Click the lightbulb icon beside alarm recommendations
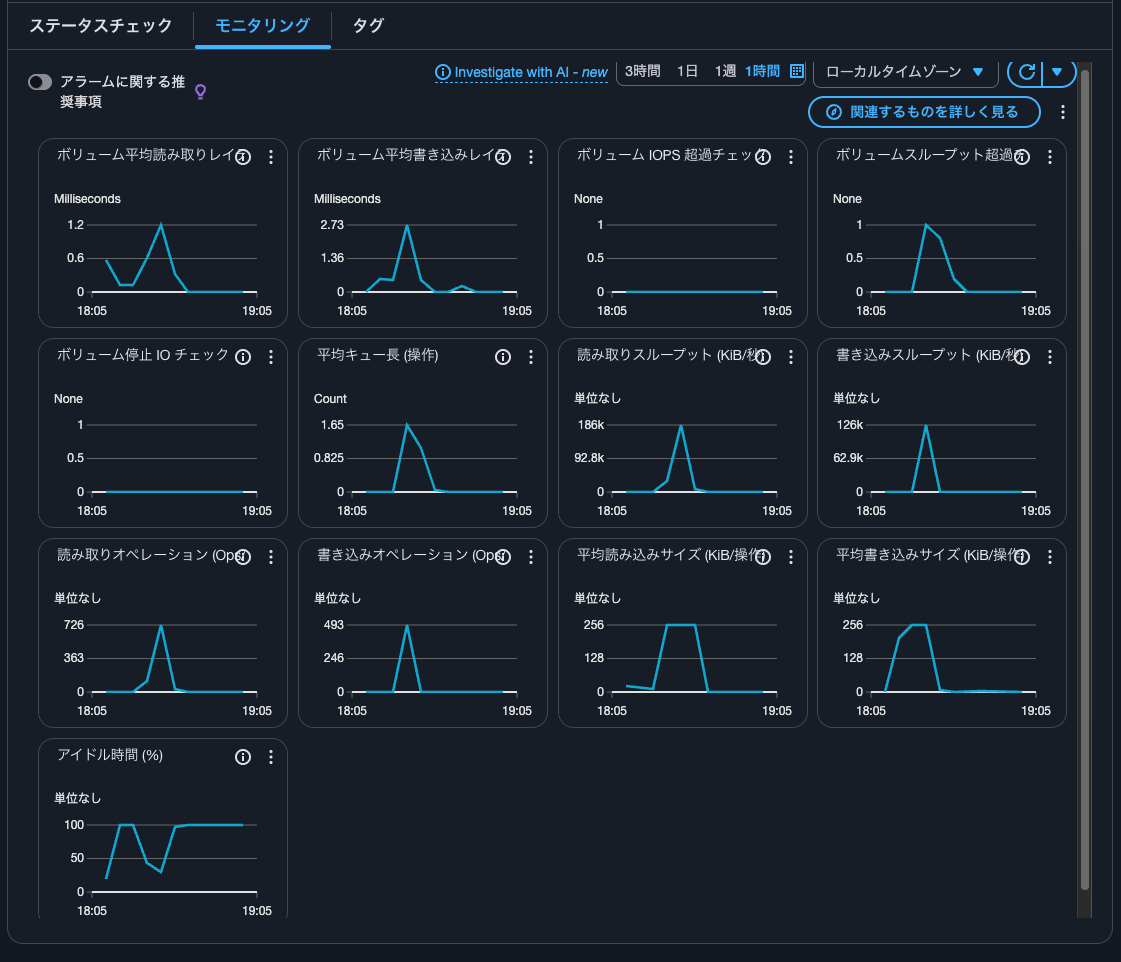The height and width of the screenshot is (962, 1121). click(x=200, y=92)
